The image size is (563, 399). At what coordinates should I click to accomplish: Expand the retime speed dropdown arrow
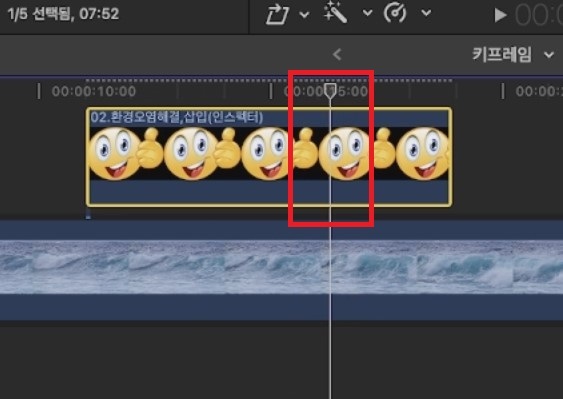tap(426, 13)
